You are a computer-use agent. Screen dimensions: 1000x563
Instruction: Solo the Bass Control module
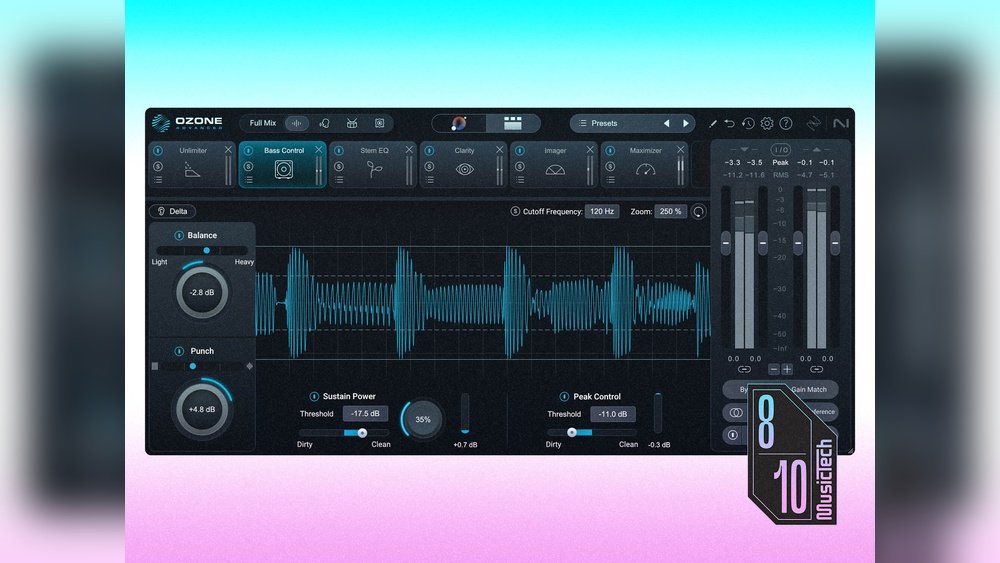coord(249,166)
